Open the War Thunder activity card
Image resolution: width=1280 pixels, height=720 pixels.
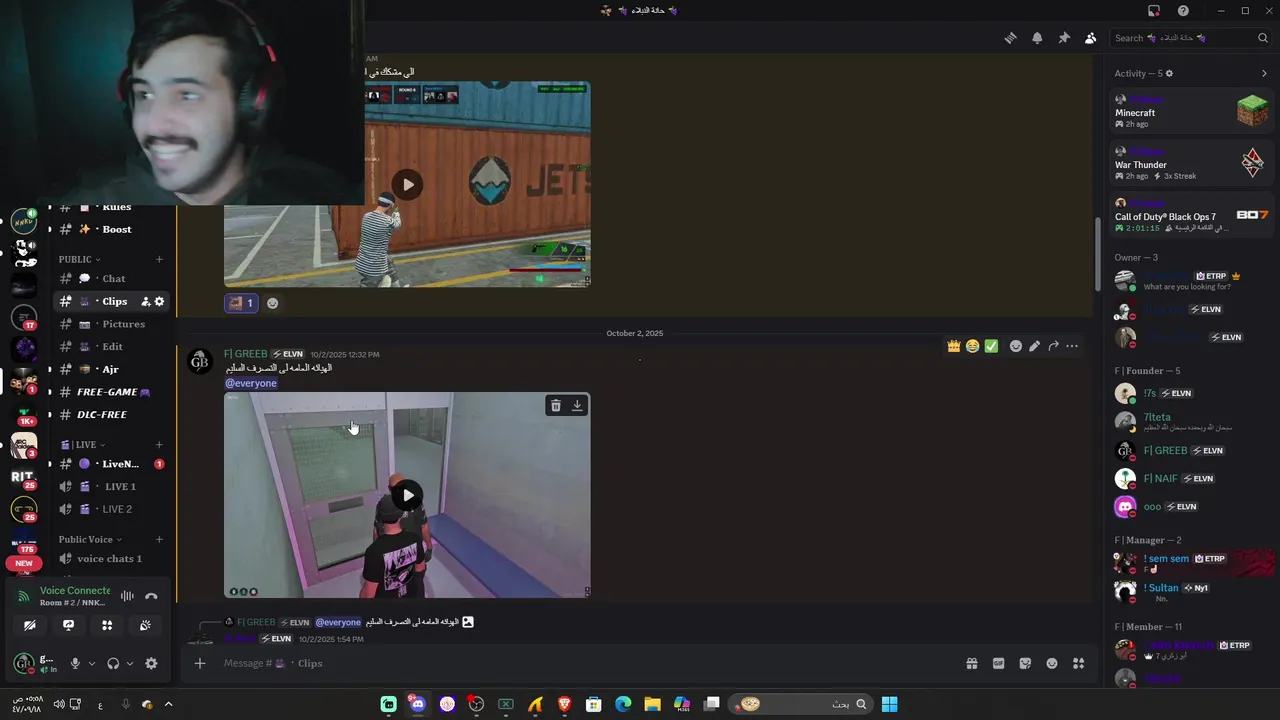click(x=1191, y=162)
